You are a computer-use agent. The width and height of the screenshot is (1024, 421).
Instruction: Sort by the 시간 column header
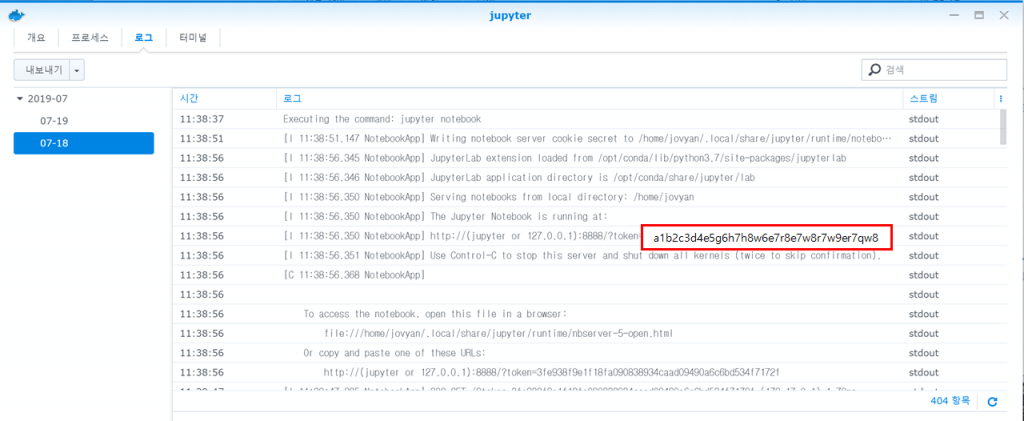click(224, 99)
